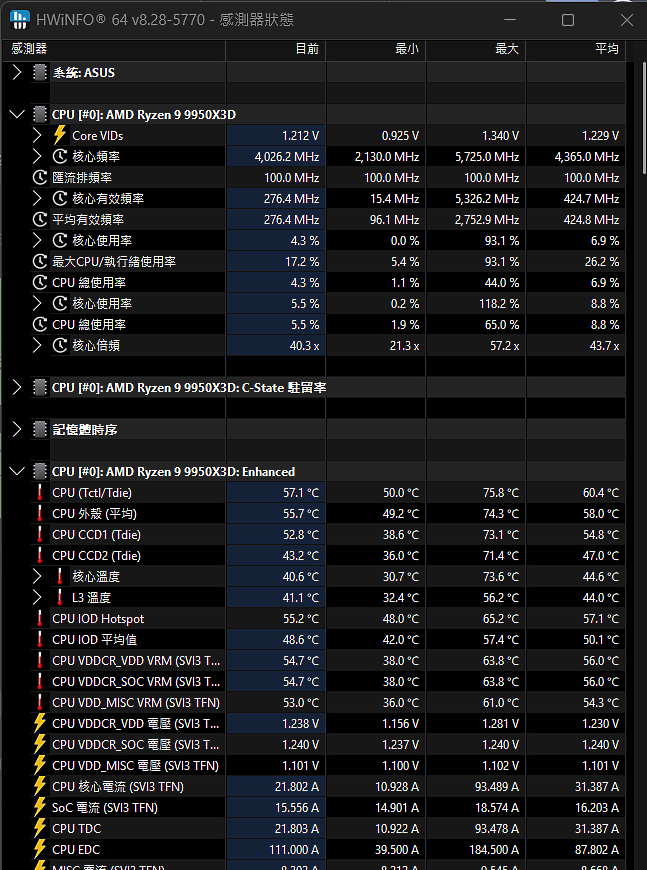This screenshot has height=870, width=647.
Task: Click the 118.2 % maximum usage value
Action: pos(499,304)
